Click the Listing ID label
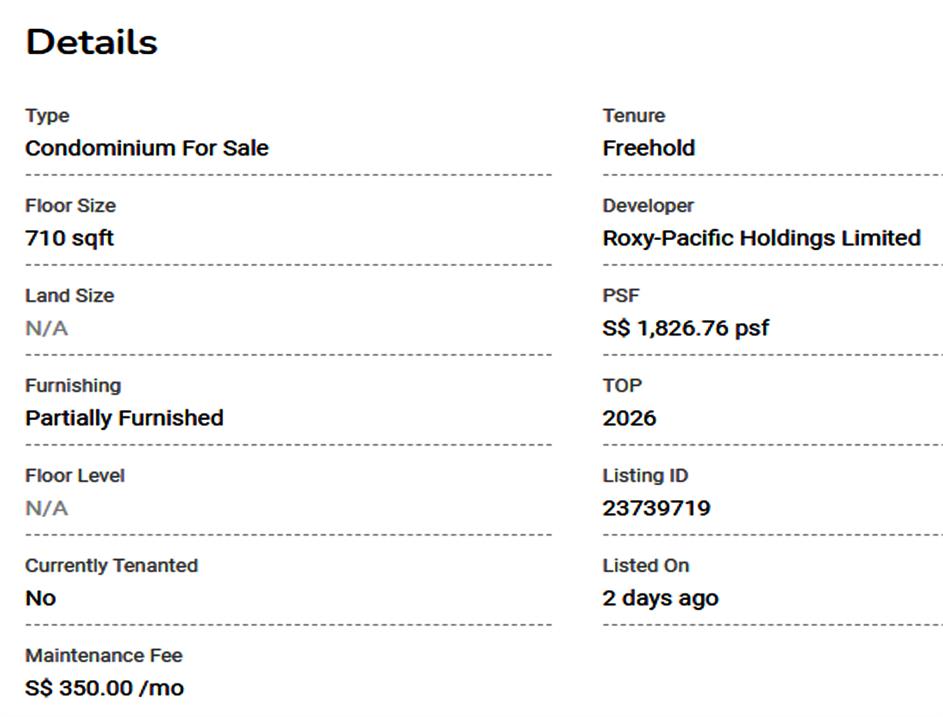Screen dimensions: 943x717 click(645, 476)
